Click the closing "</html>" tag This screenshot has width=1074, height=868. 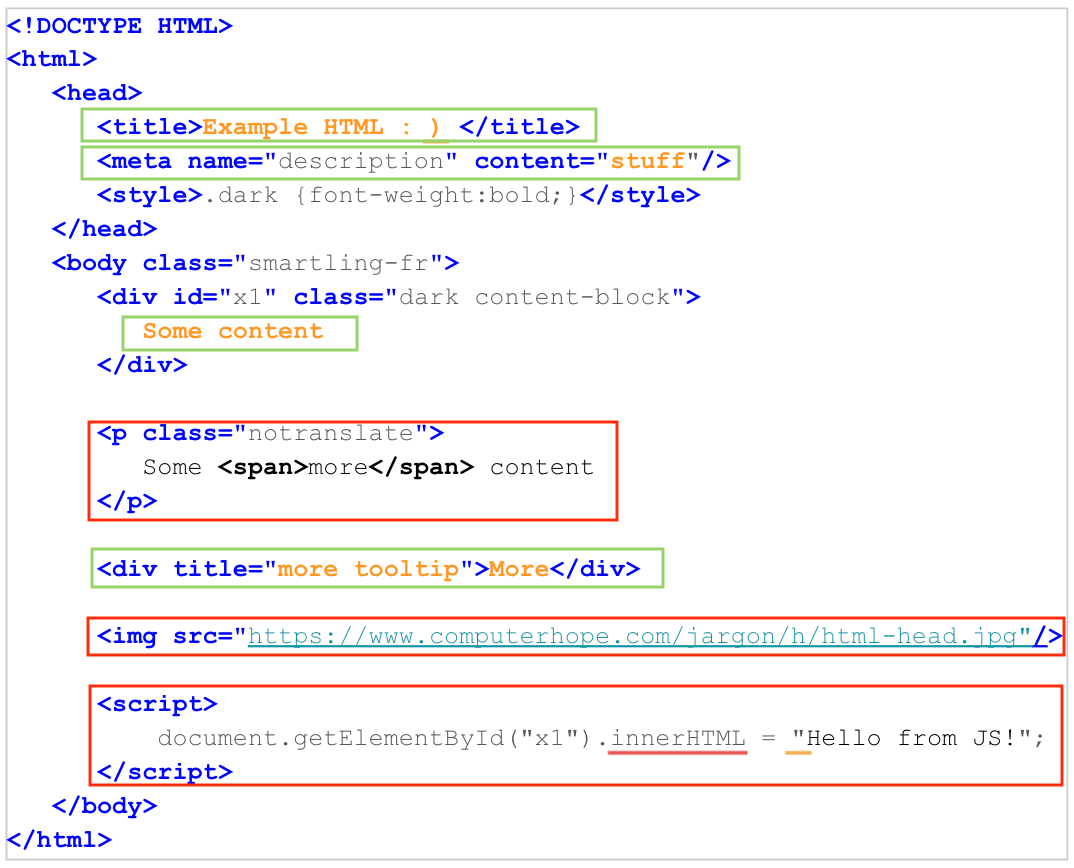(60, 840)
